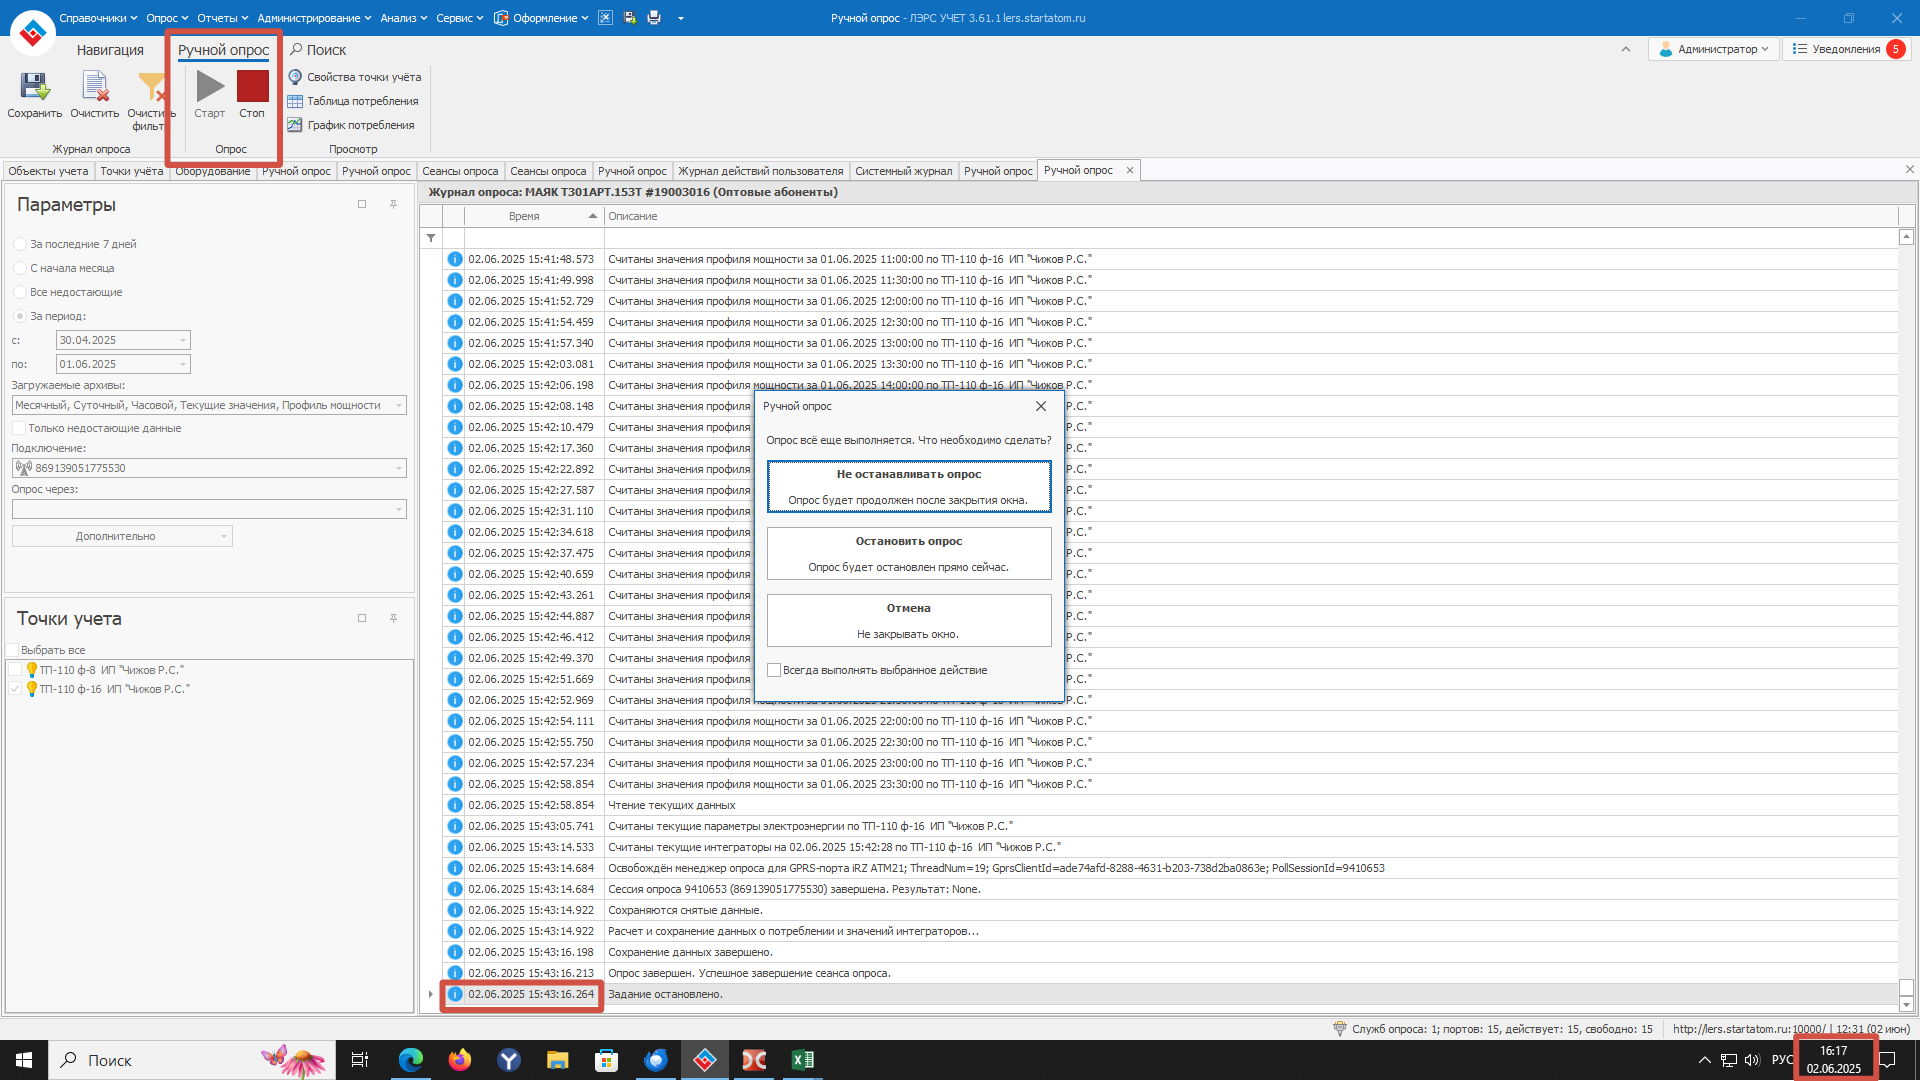Select С начала месяца option
1920x1081 pixels.
click(x=20, y=268)
